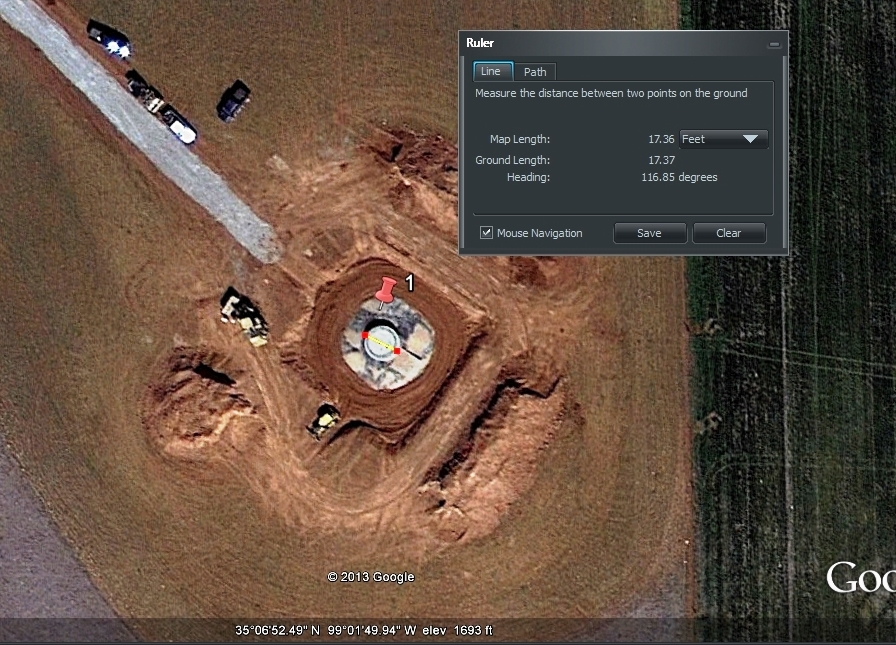Click the Ground Length label
The height and width of the screenshot is (645, 896).
click(x=513, y=161)
